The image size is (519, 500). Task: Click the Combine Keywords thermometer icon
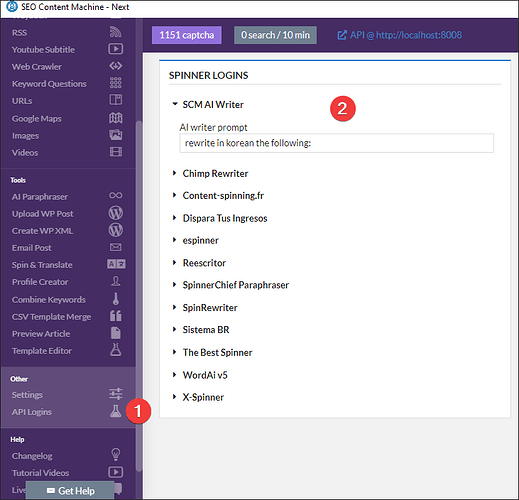point(116,299)
